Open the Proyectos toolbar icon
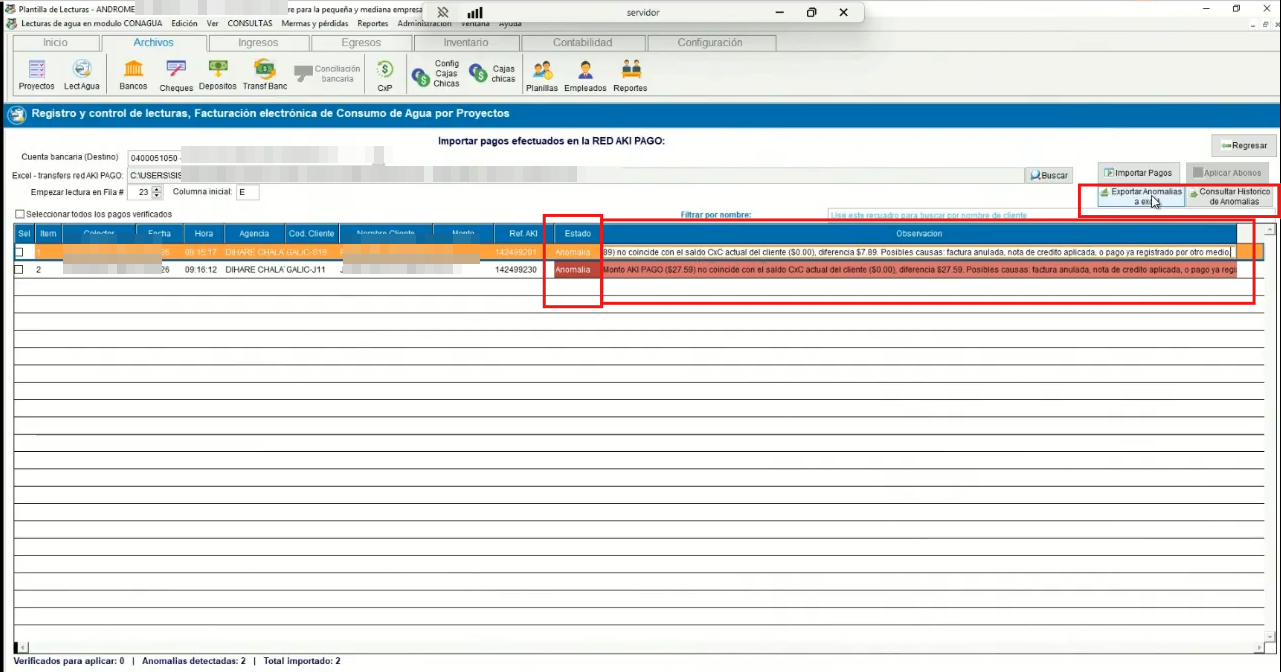Screen dimensions: 1281x672 [x=36, y=75]
